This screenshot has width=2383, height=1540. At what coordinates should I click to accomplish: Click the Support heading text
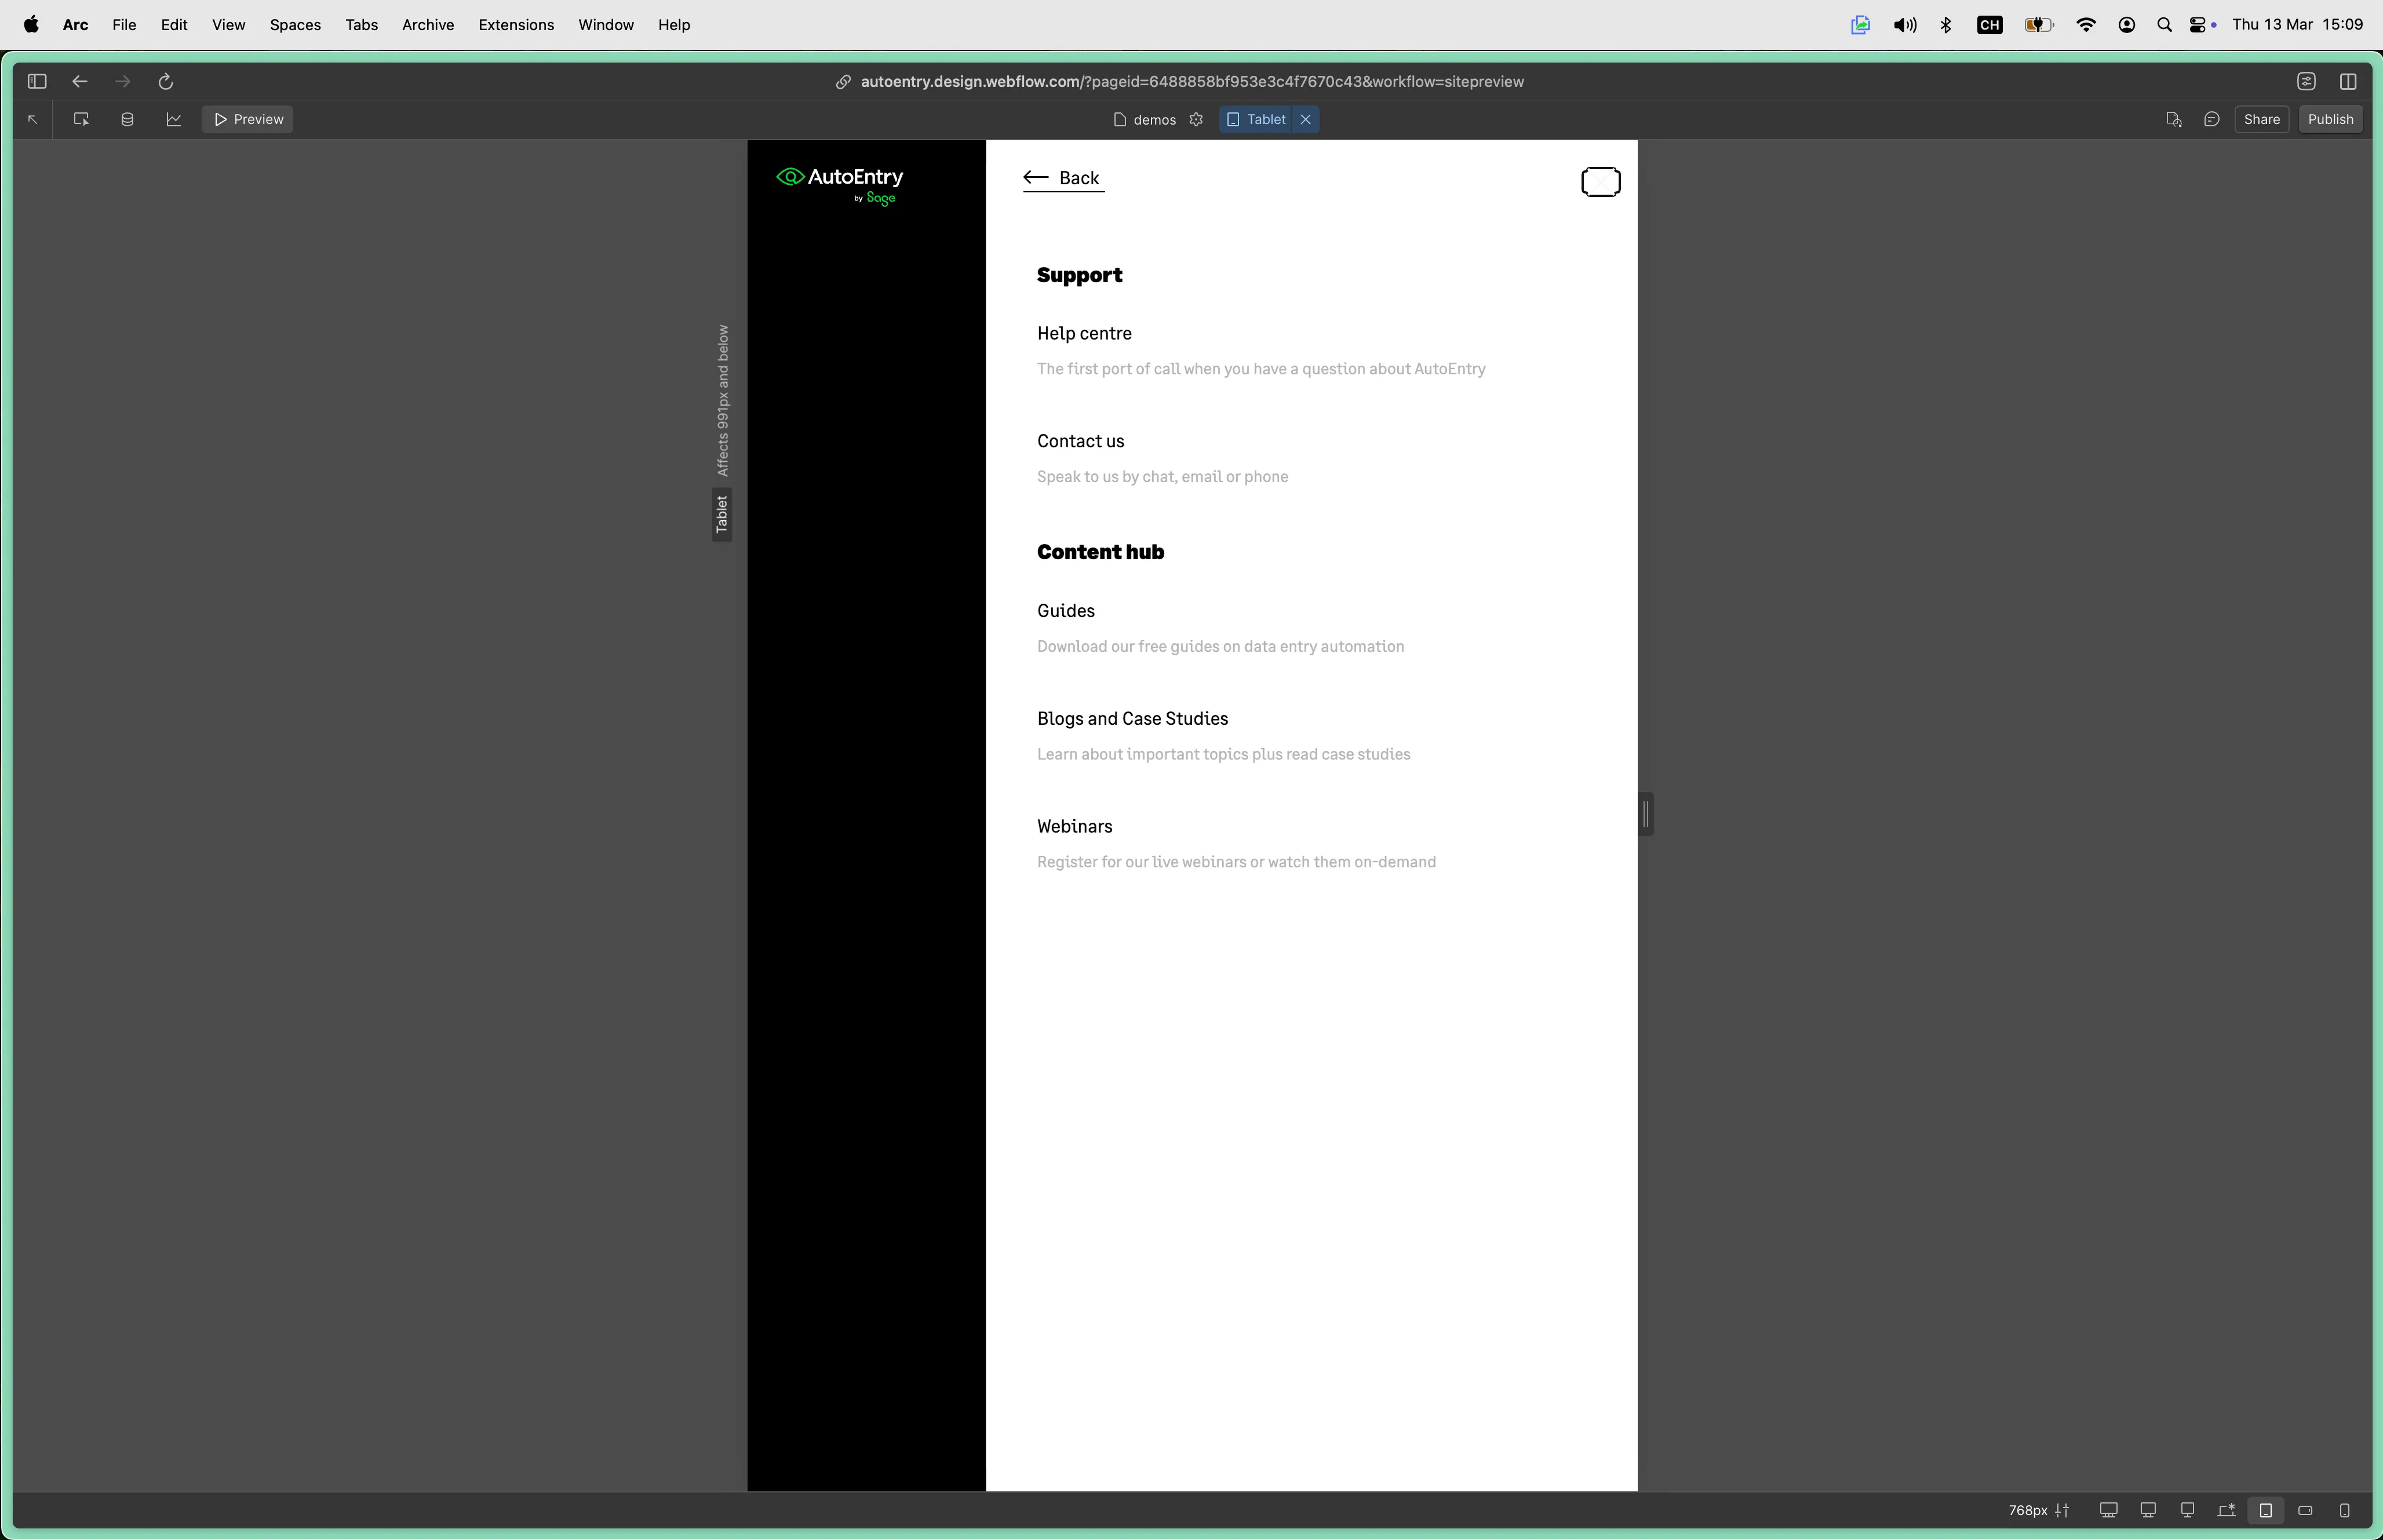1079,275
